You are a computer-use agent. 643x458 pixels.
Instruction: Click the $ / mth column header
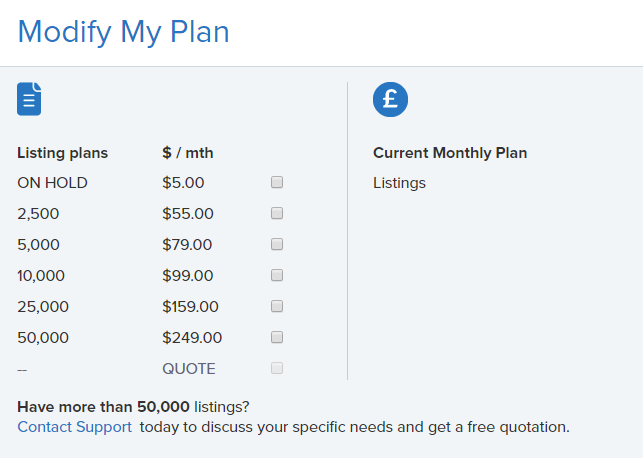(188, 153)
